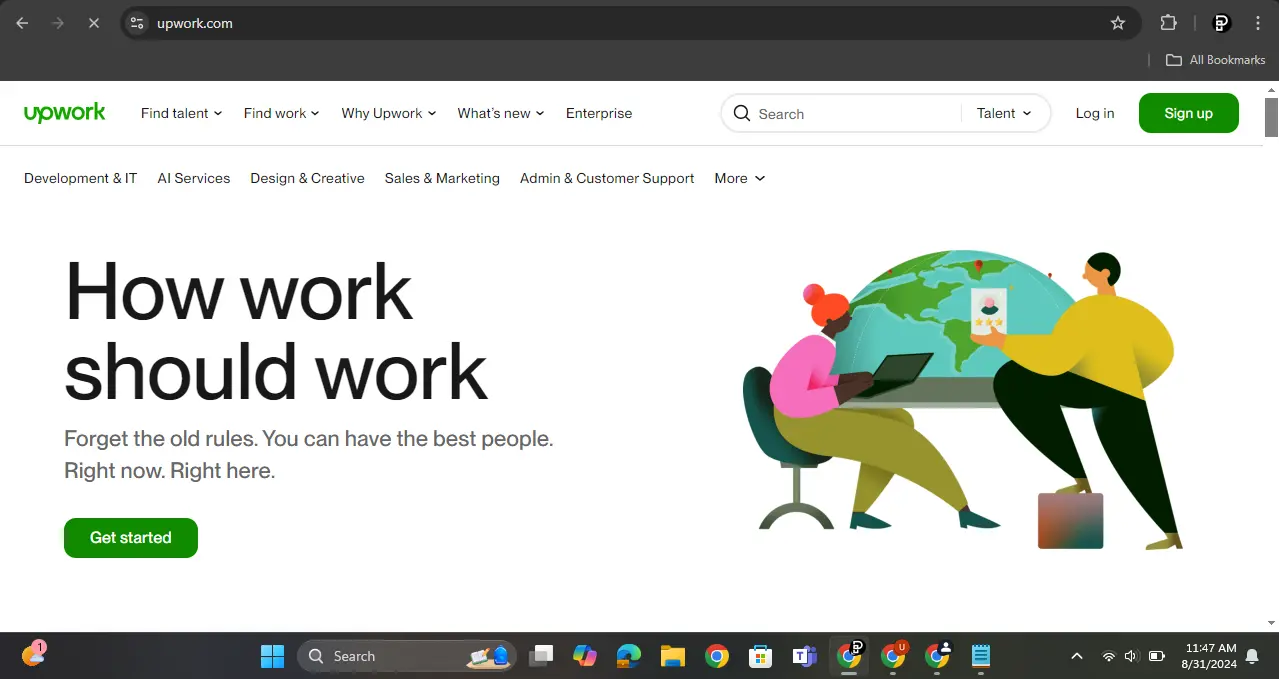Click the Log in link
Screen dimensions: 1279x679
pos(1095,113)
